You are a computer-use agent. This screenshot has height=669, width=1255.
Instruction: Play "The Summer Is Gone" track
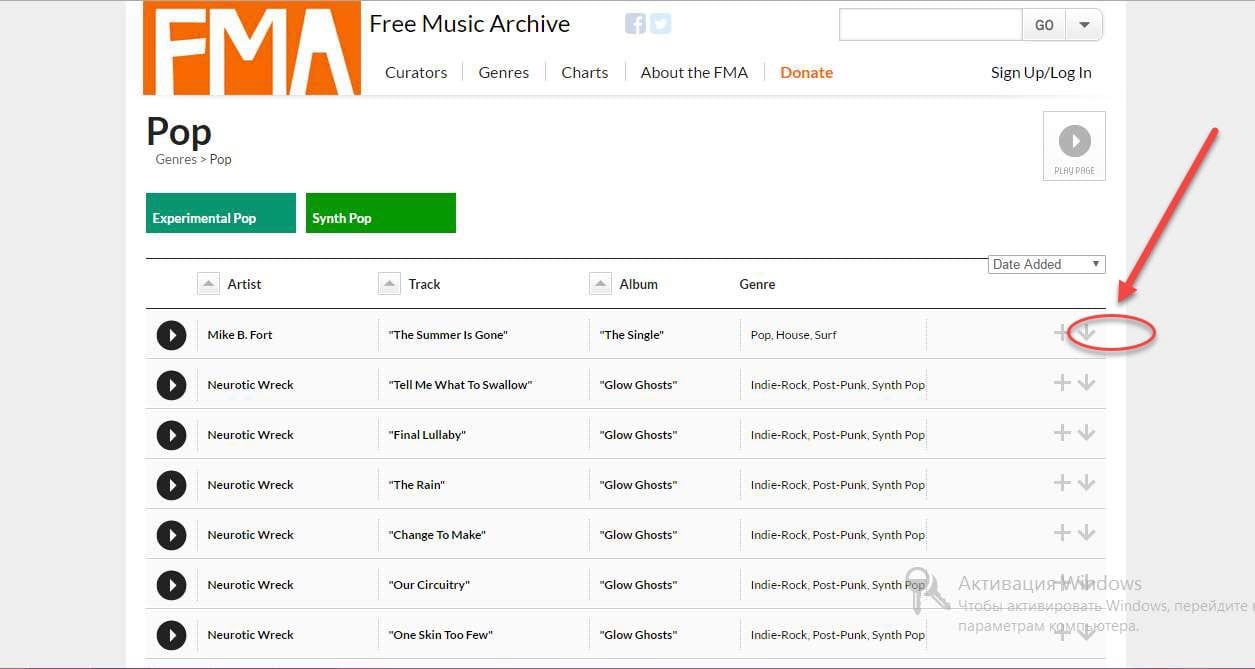172,335
